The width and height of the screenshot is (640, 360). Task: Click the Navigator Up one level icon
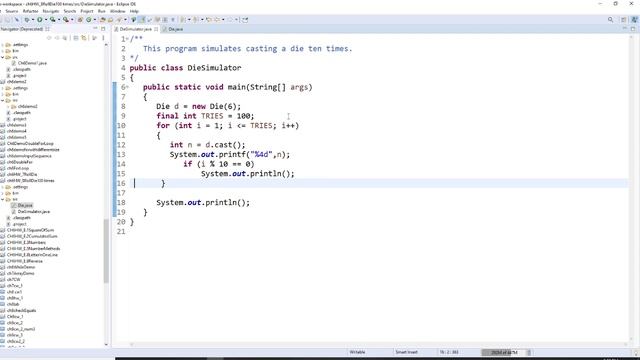point(64,38)
